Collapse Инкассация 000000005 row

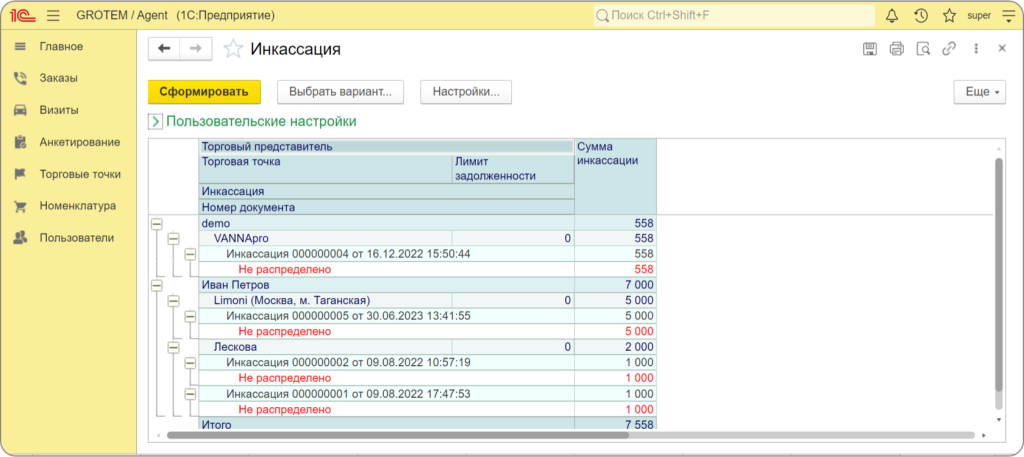190,317
